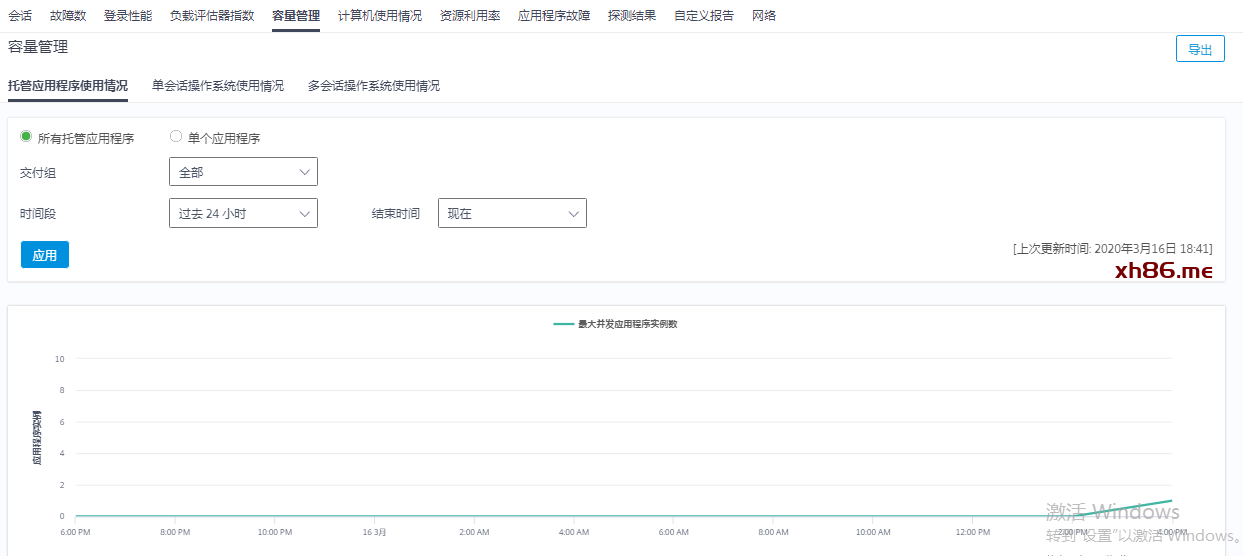Open the 自定义报告 tab
This screenshot has width=1243, height=556.
[x=704, y=16]
